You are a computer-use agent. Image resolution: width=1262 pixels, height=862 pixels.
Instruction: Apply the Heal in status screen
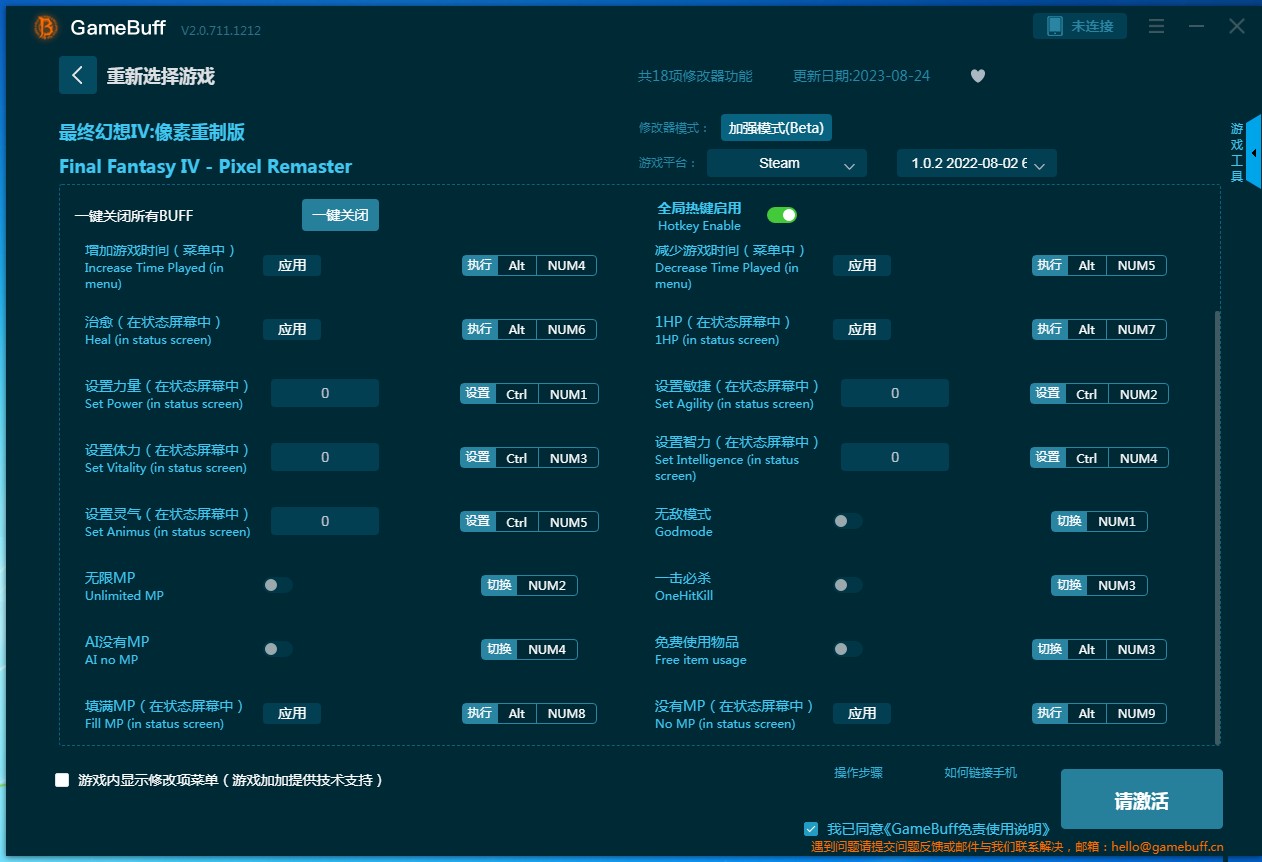pyautogui.click(x=292, y=329)
